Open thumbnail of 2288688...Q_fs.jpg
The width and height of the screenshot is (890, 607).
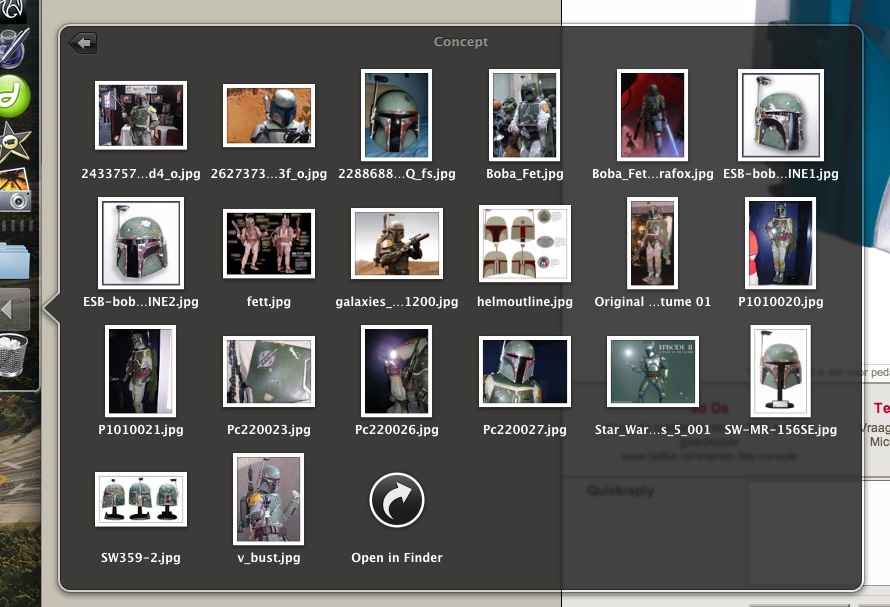[x=397, y=115]
